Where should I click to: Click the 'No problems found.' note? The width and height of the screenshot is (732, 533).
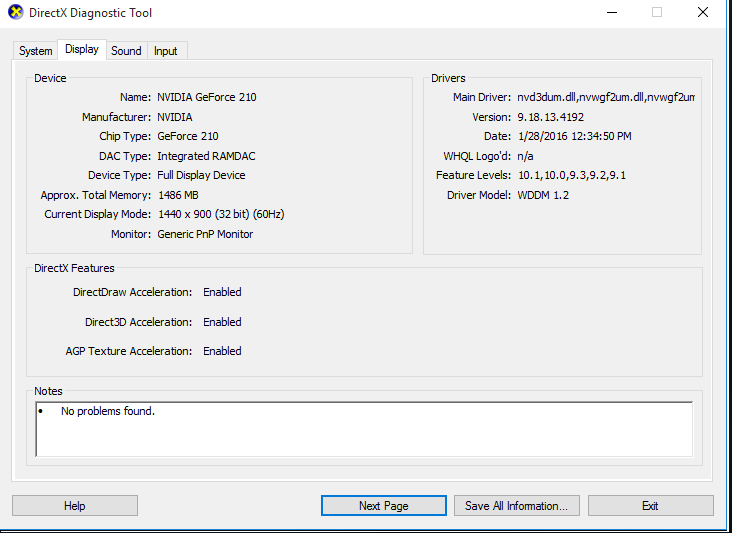coord(108,411)
